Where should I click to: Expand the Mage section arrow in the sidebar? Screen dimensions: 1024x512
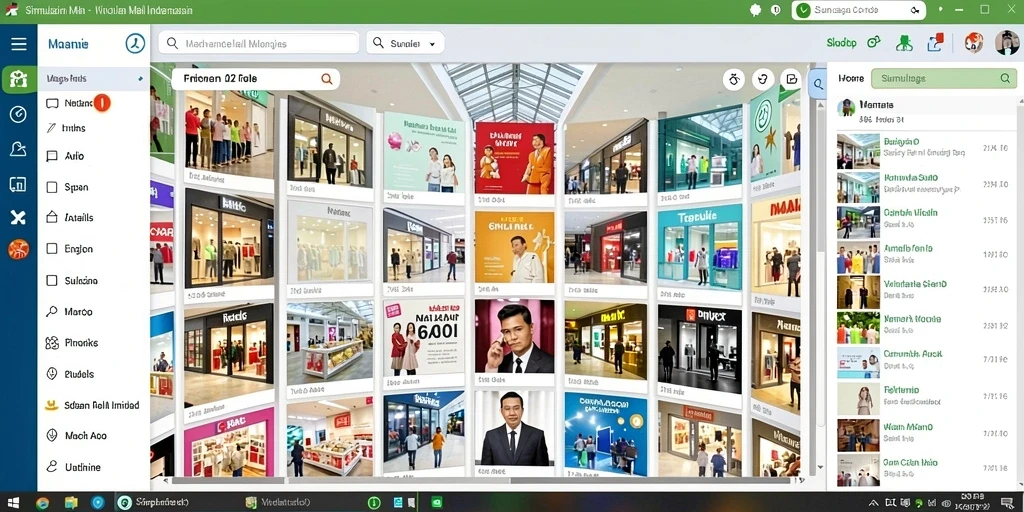click(140, 79)
